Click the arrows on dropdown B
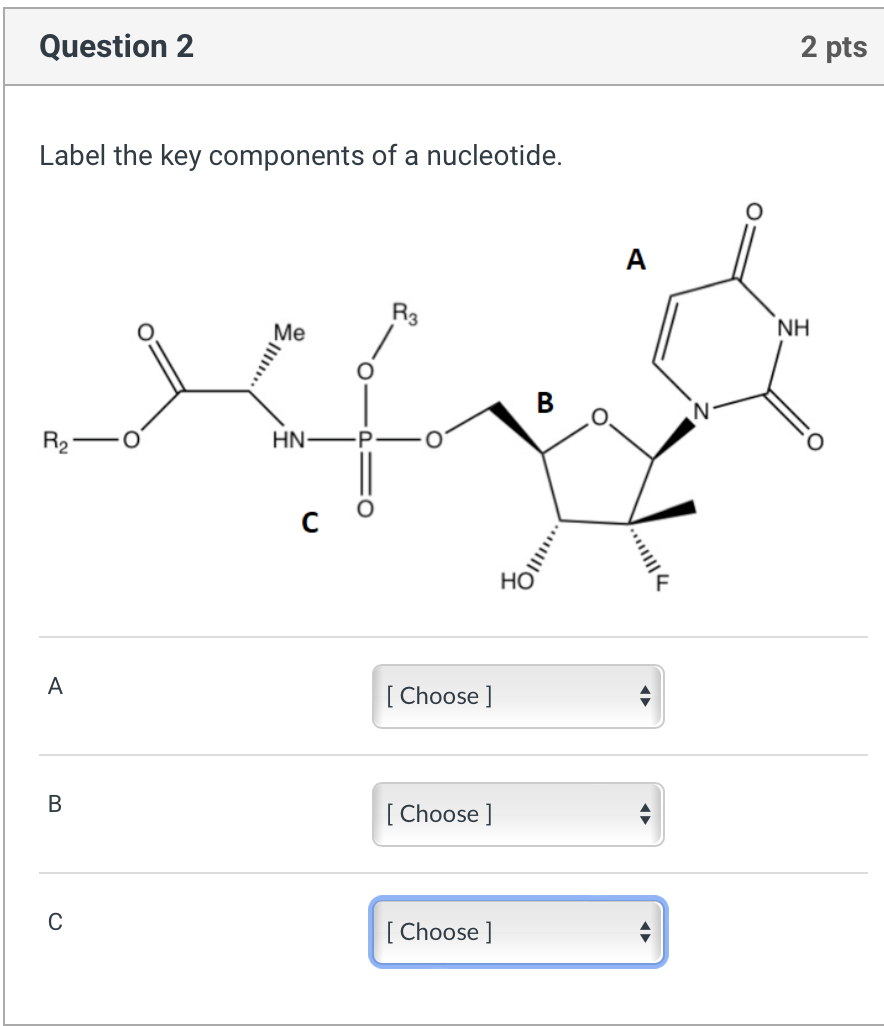This screenshot has height=1026, width=884. 645,814
